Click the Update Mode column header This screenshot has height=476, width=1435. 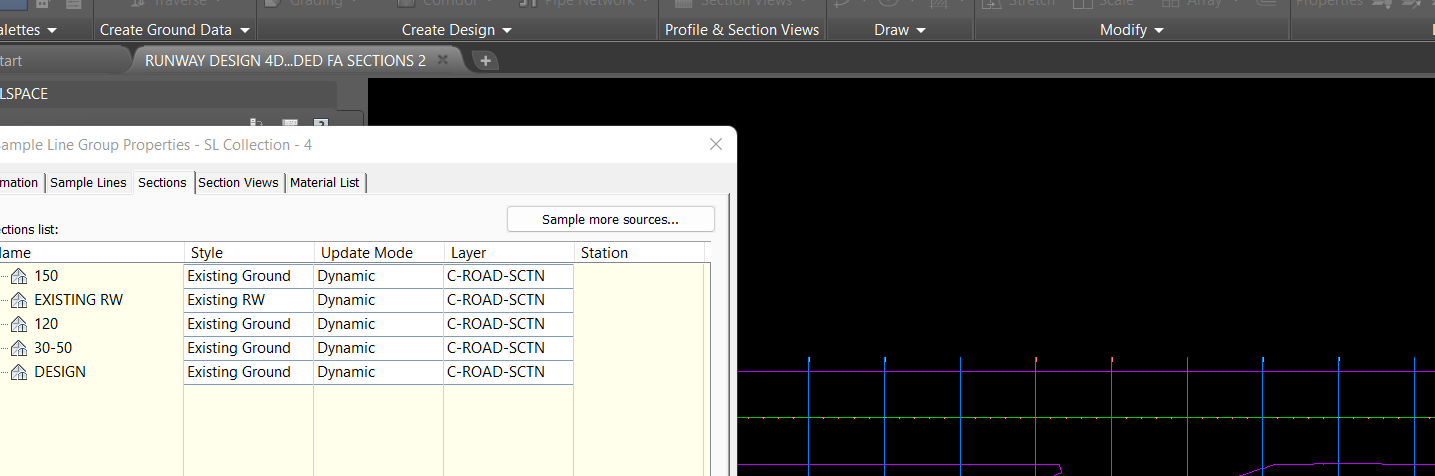click(x=379, y=253)
